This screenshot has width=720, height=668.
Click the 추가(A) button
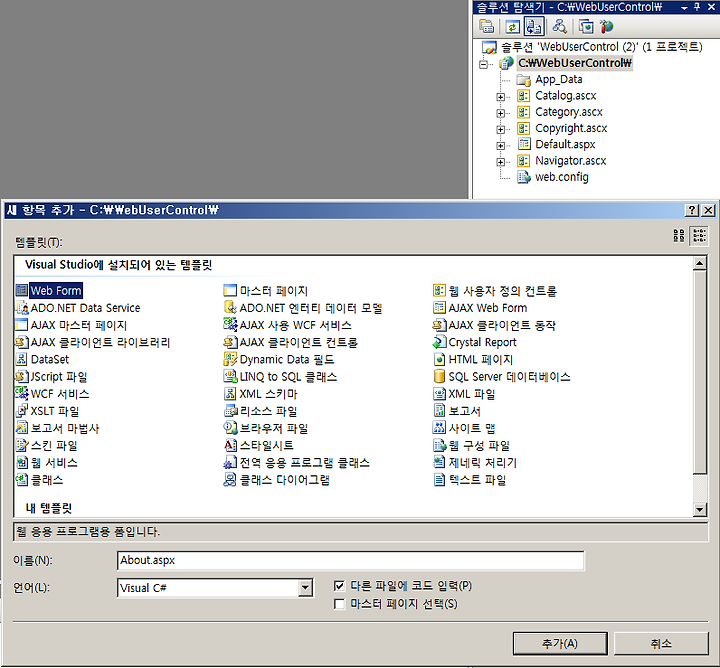pos(560,643)
